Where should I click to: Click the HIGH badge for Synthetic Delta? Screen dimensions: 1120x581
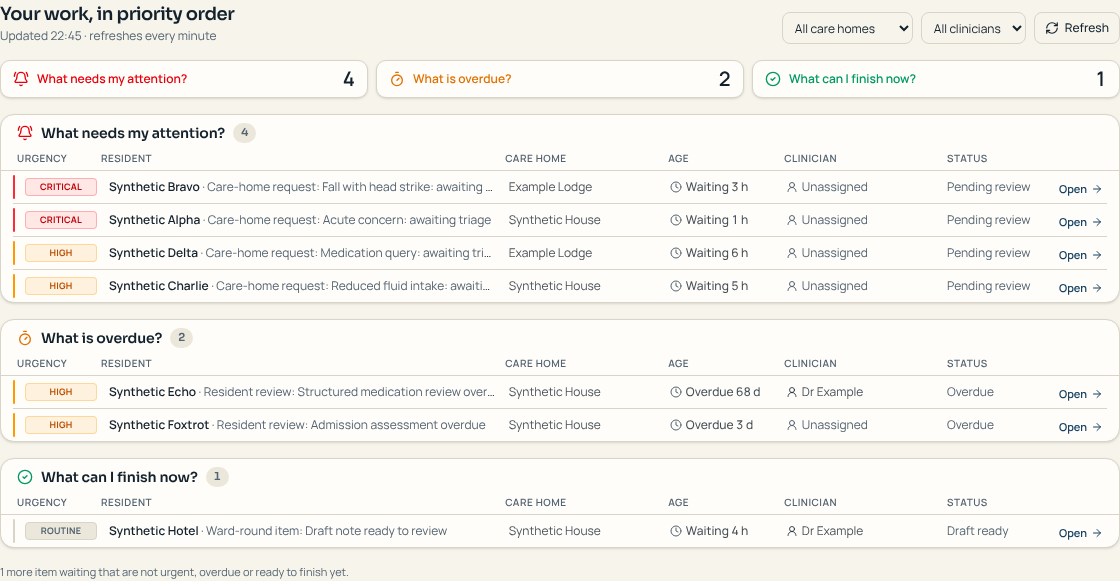click(61, 253)
